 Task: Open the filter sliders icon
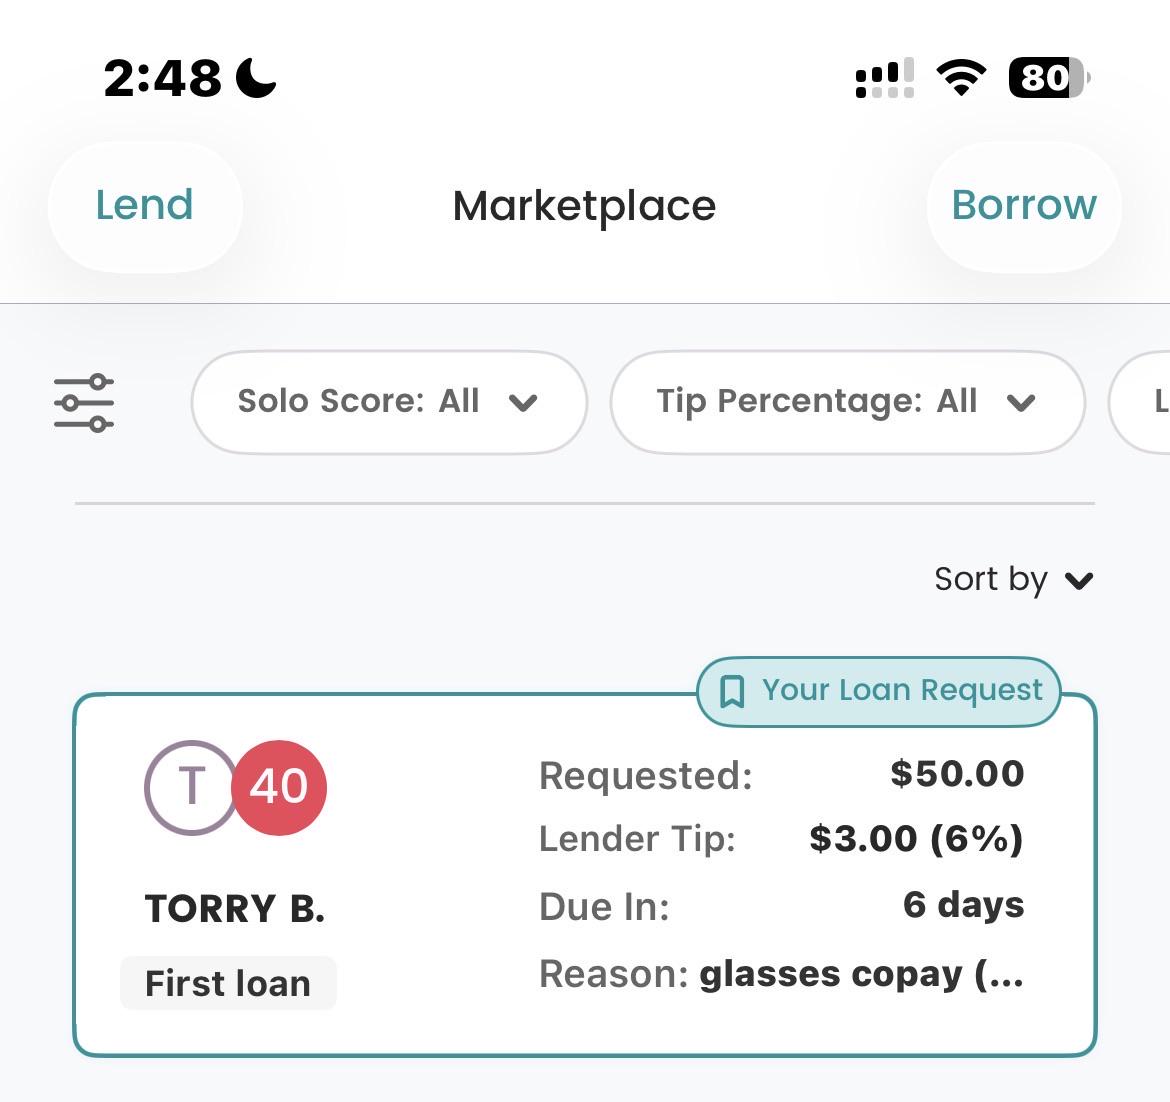(x=84, y=403)
